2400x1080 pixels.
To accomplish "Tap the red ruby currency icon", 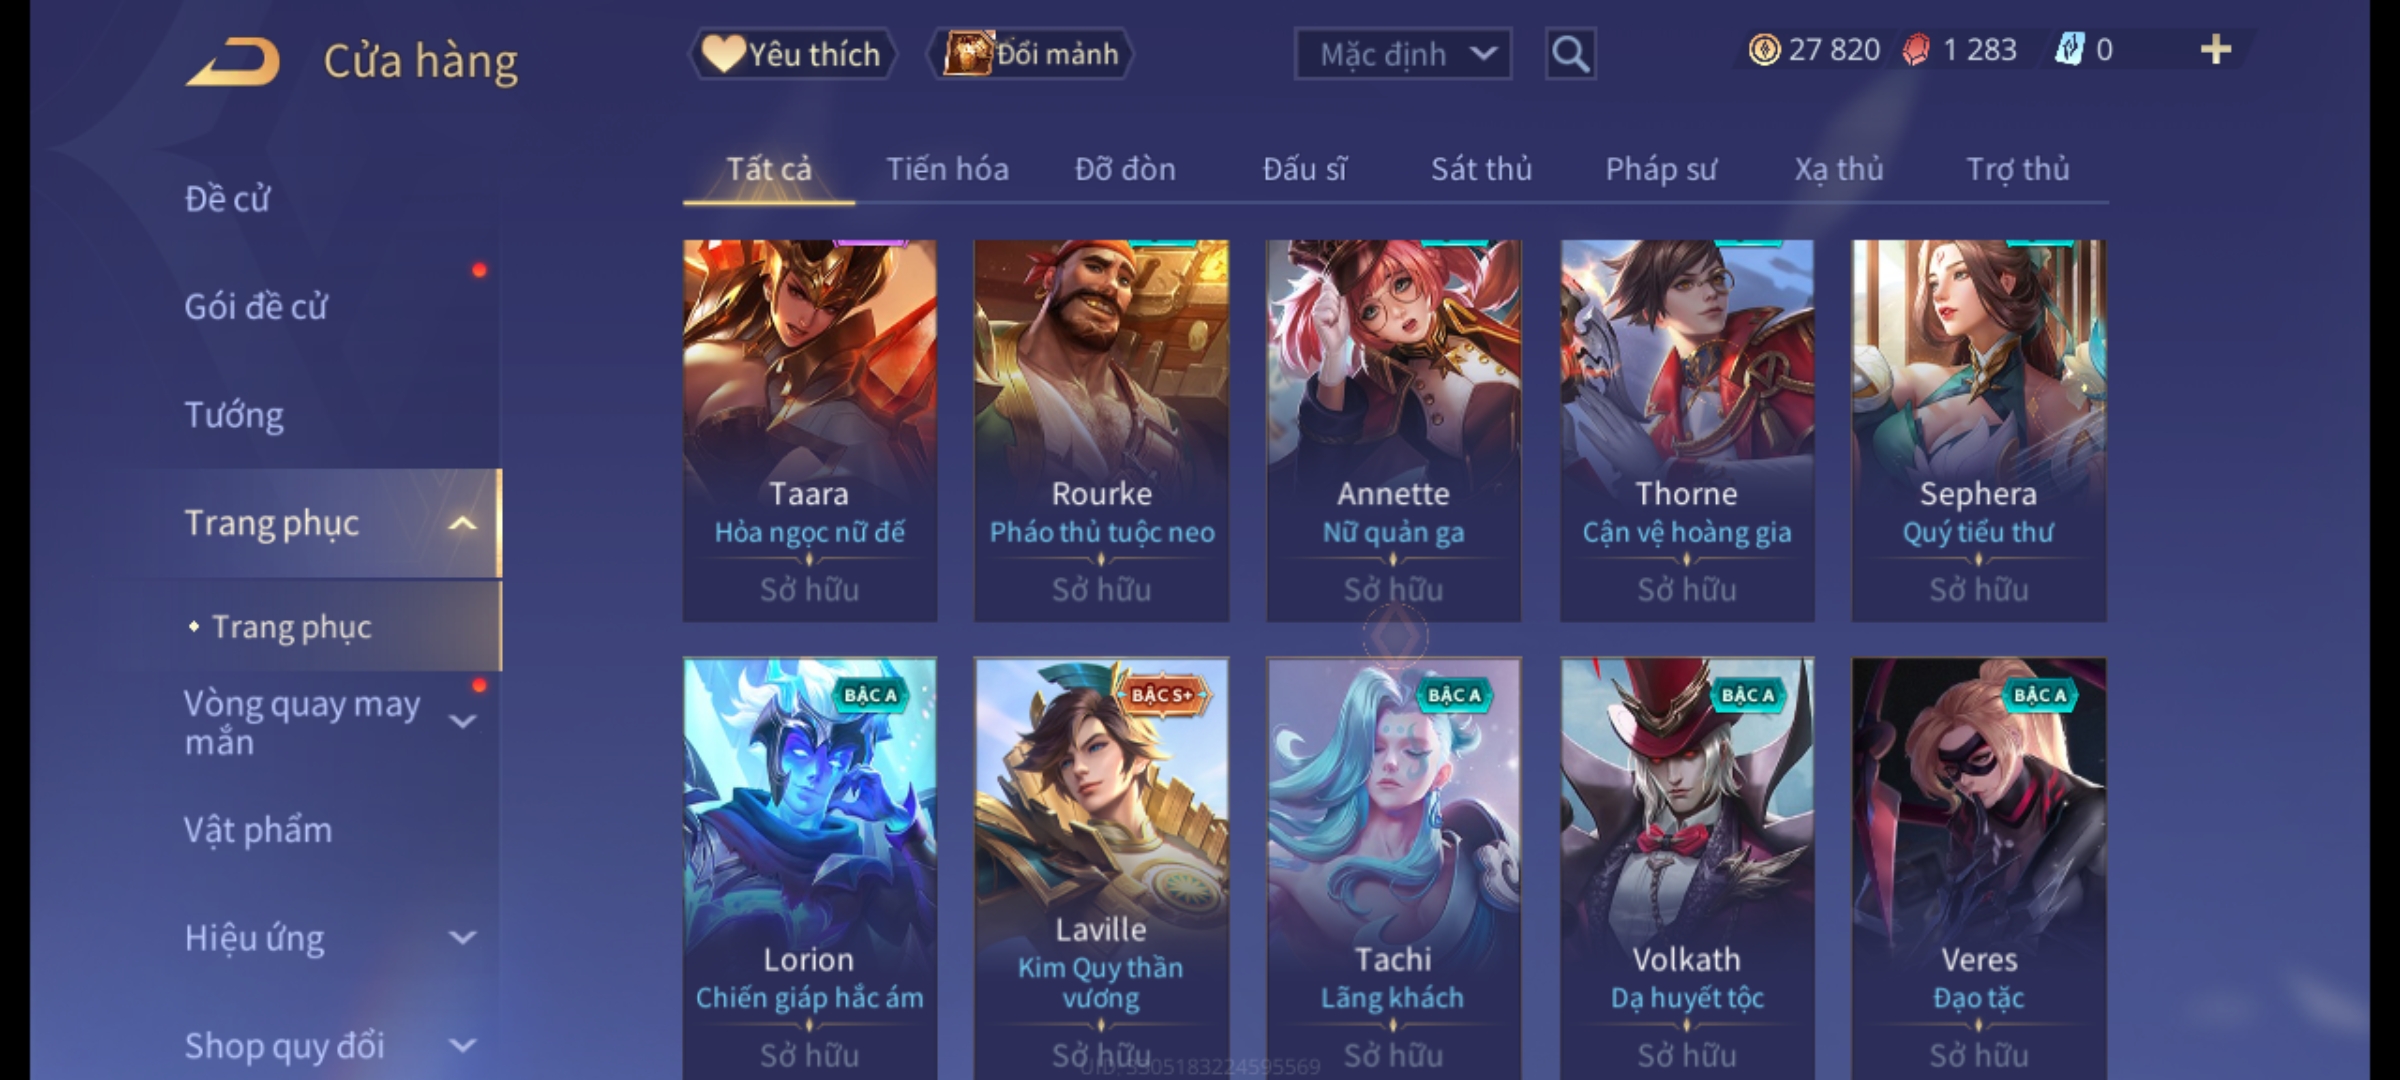I will click(x=1916, y=50).
